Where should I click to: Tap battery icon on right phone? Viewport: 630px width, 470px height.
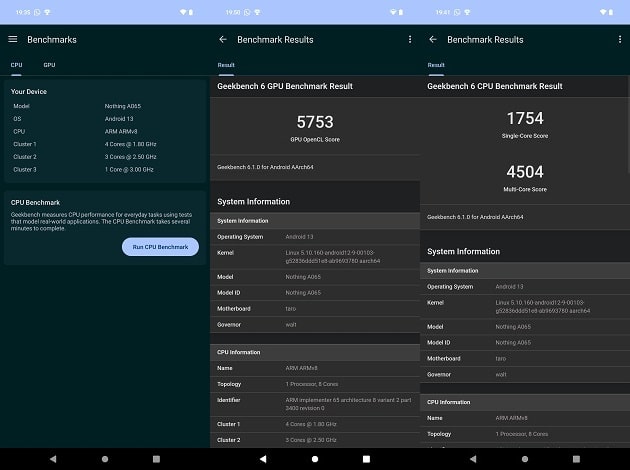point(611,12)
